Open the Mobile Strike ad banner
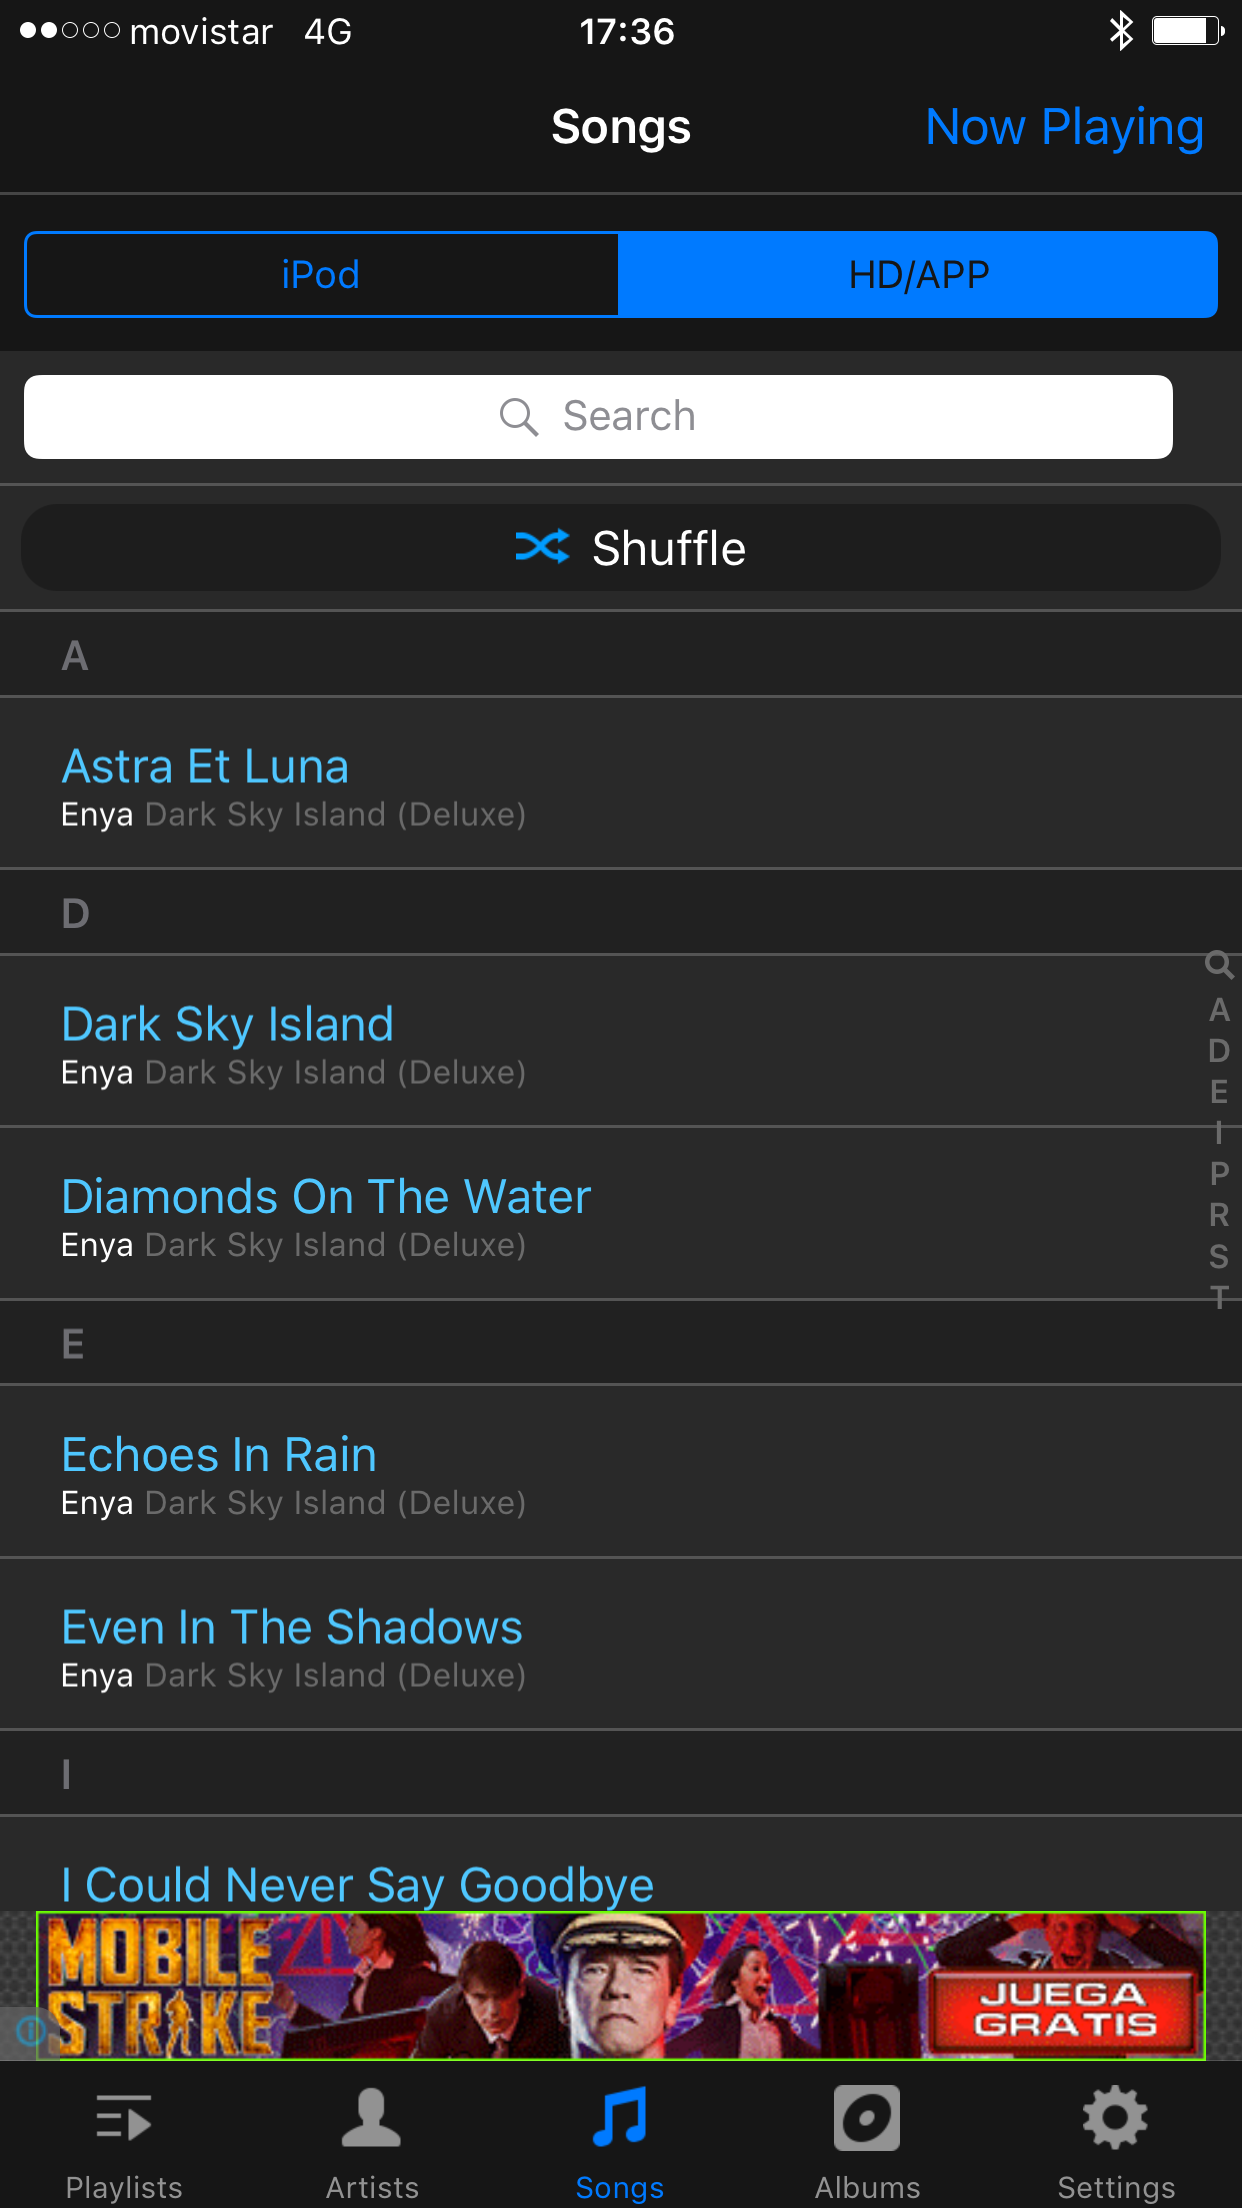The image size is (1242, 2208). pos(620,1986)
